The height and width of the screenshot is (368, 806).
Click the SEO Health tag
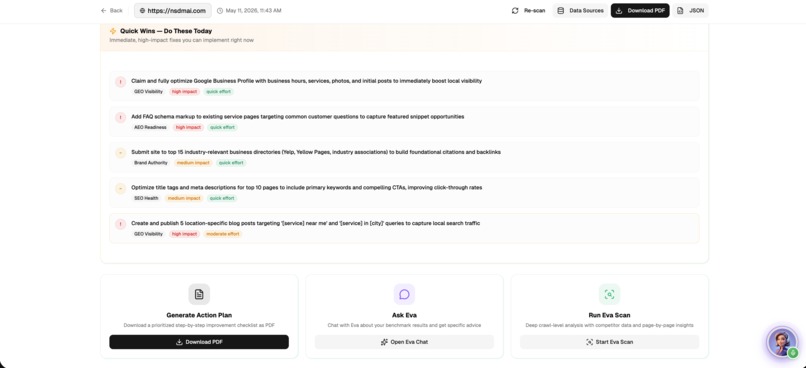146,198
